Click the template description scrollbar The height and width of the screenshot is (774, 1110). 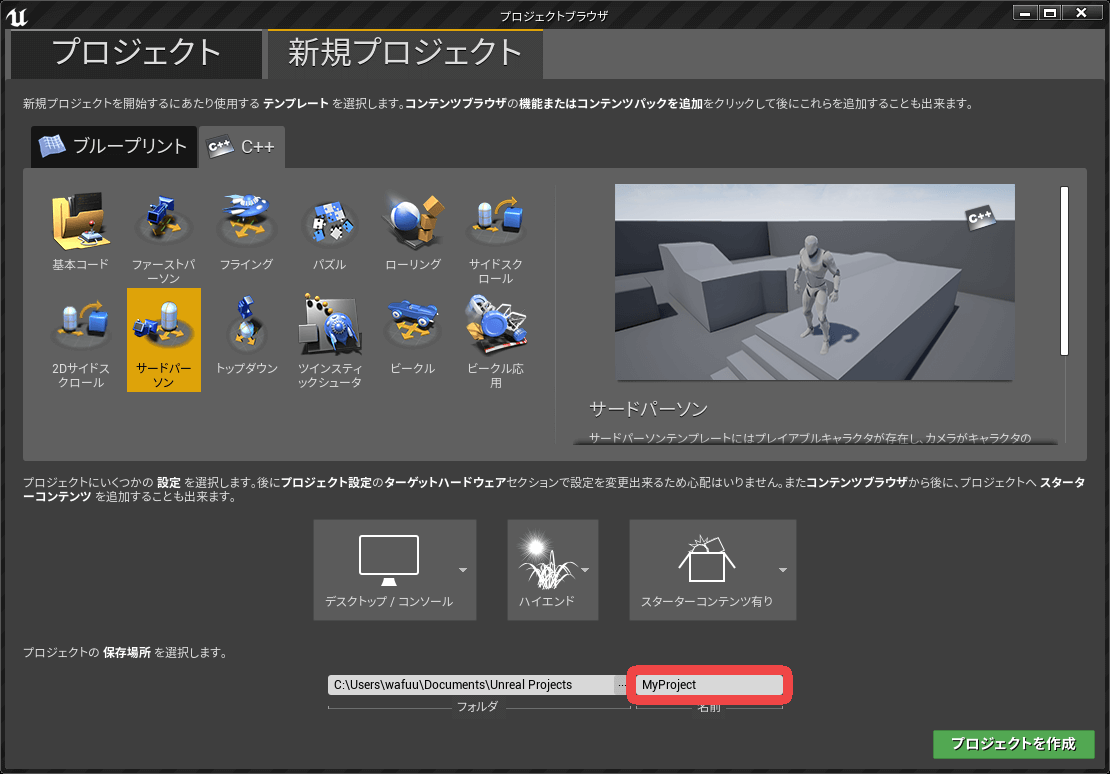tap(1064, 270)
